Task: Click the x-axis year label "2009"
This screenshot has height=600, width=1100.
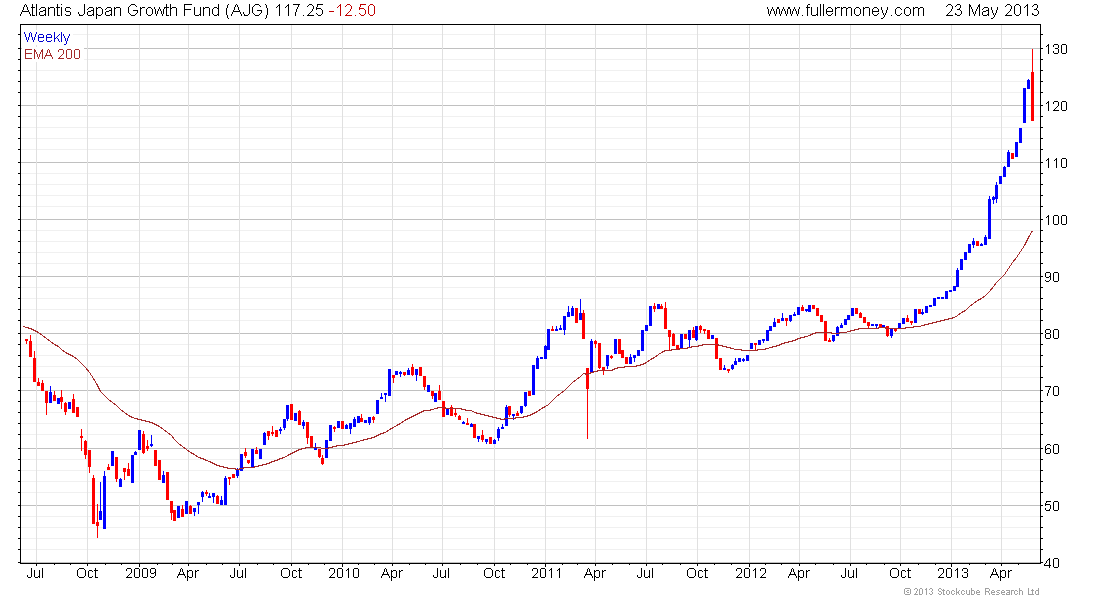Action: pyautogui.click(x=141, y=573)
